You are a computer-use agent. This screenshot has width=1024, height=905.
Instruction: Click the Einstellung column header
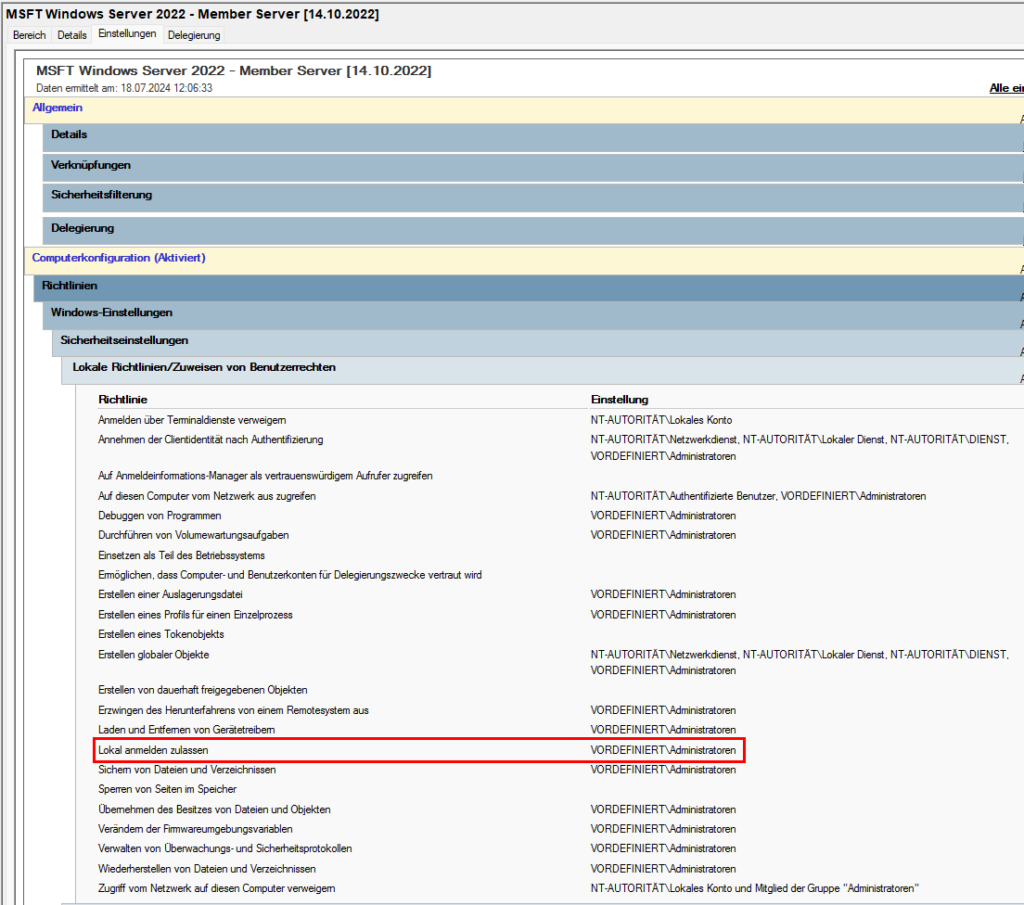click(620, 400)
